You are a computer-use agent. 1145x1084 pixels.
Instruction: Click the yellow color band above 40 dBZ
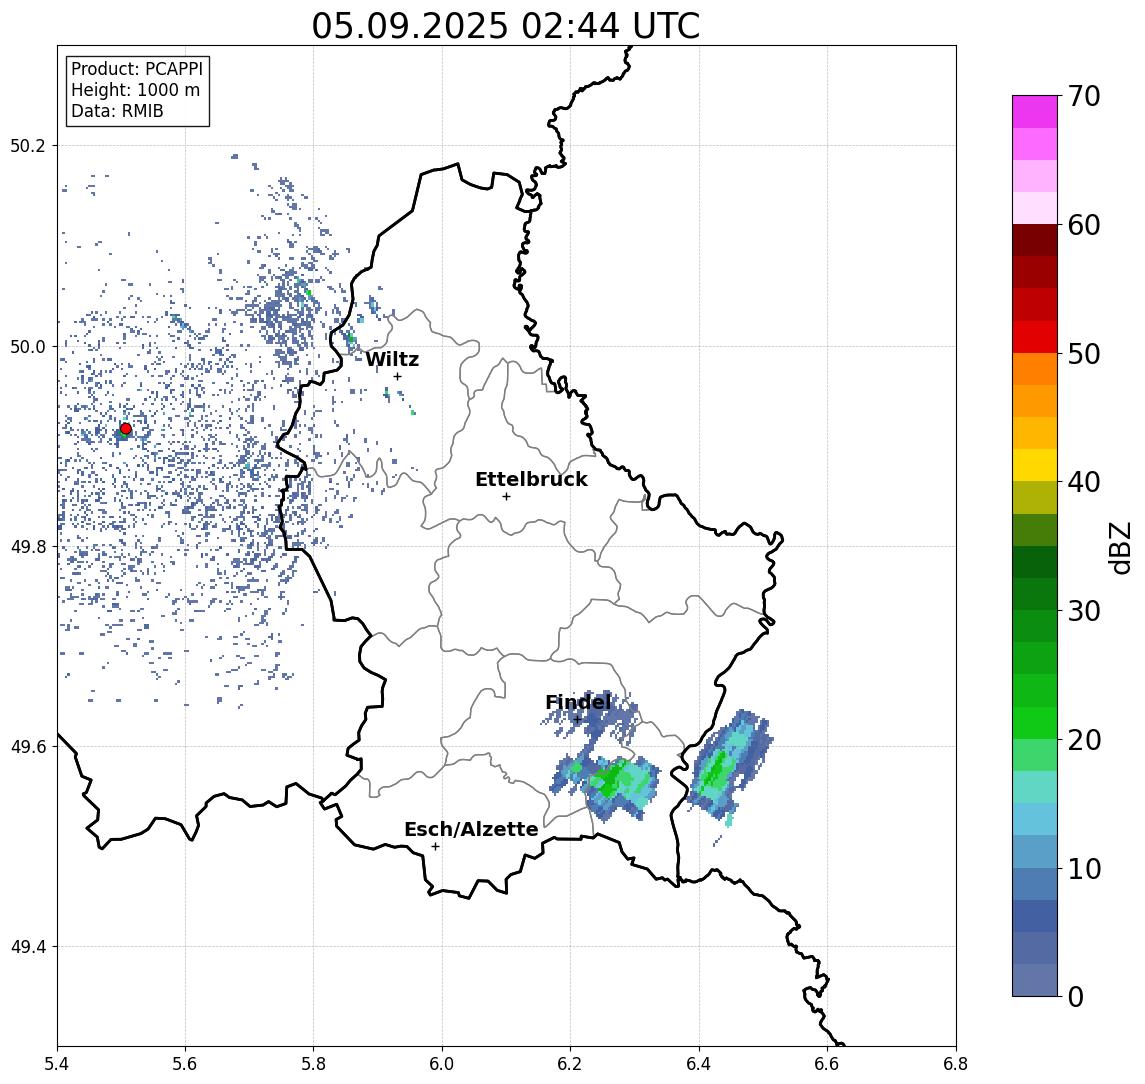coord(1035,465)
